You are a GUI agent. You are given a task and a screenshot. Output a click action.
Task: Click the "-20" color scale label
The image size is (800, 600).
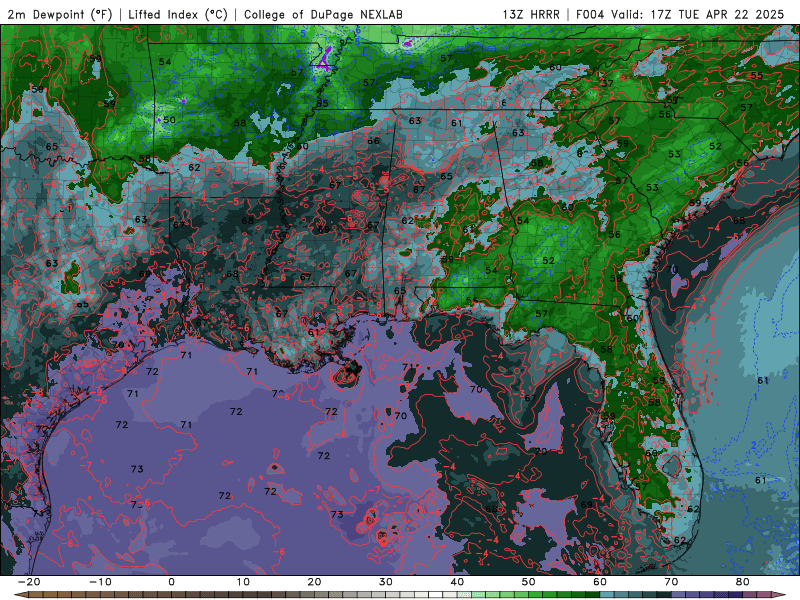[29, 582]
